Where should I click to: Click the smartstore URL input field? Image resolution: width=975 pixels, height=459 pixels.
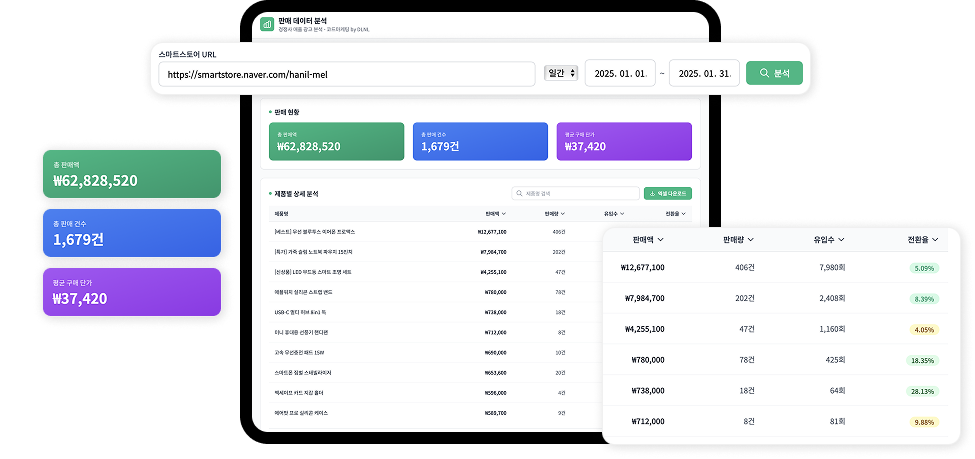(x=347, y=74)
